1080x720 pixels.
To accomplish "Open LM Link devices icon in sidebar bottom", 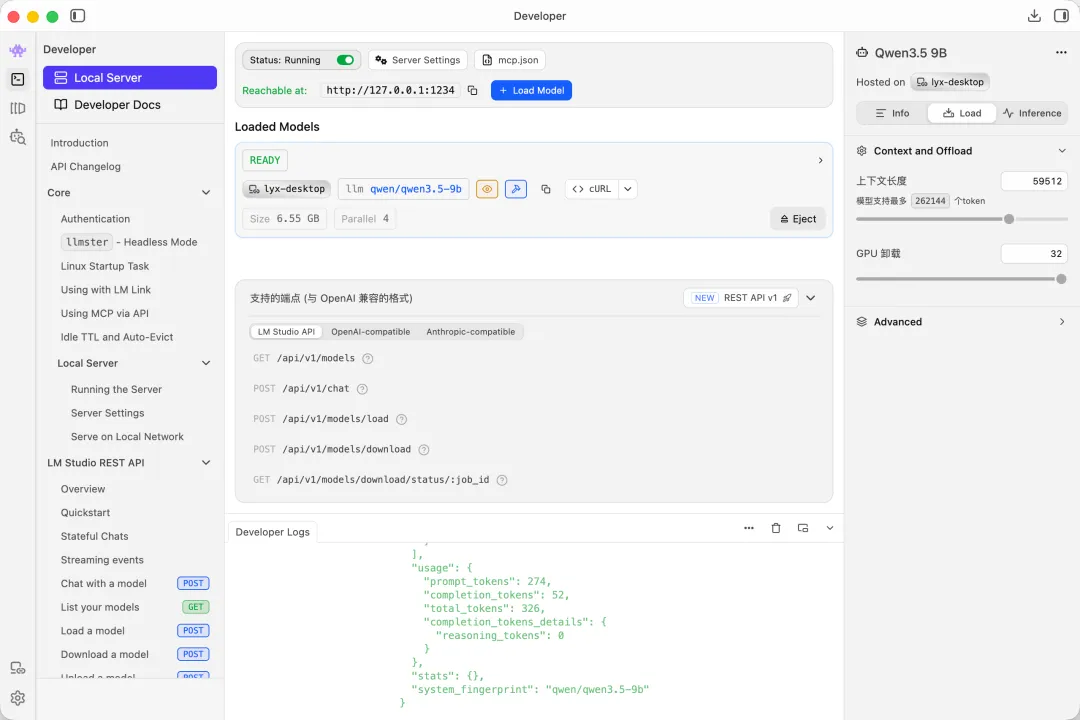I will (18, 668).
